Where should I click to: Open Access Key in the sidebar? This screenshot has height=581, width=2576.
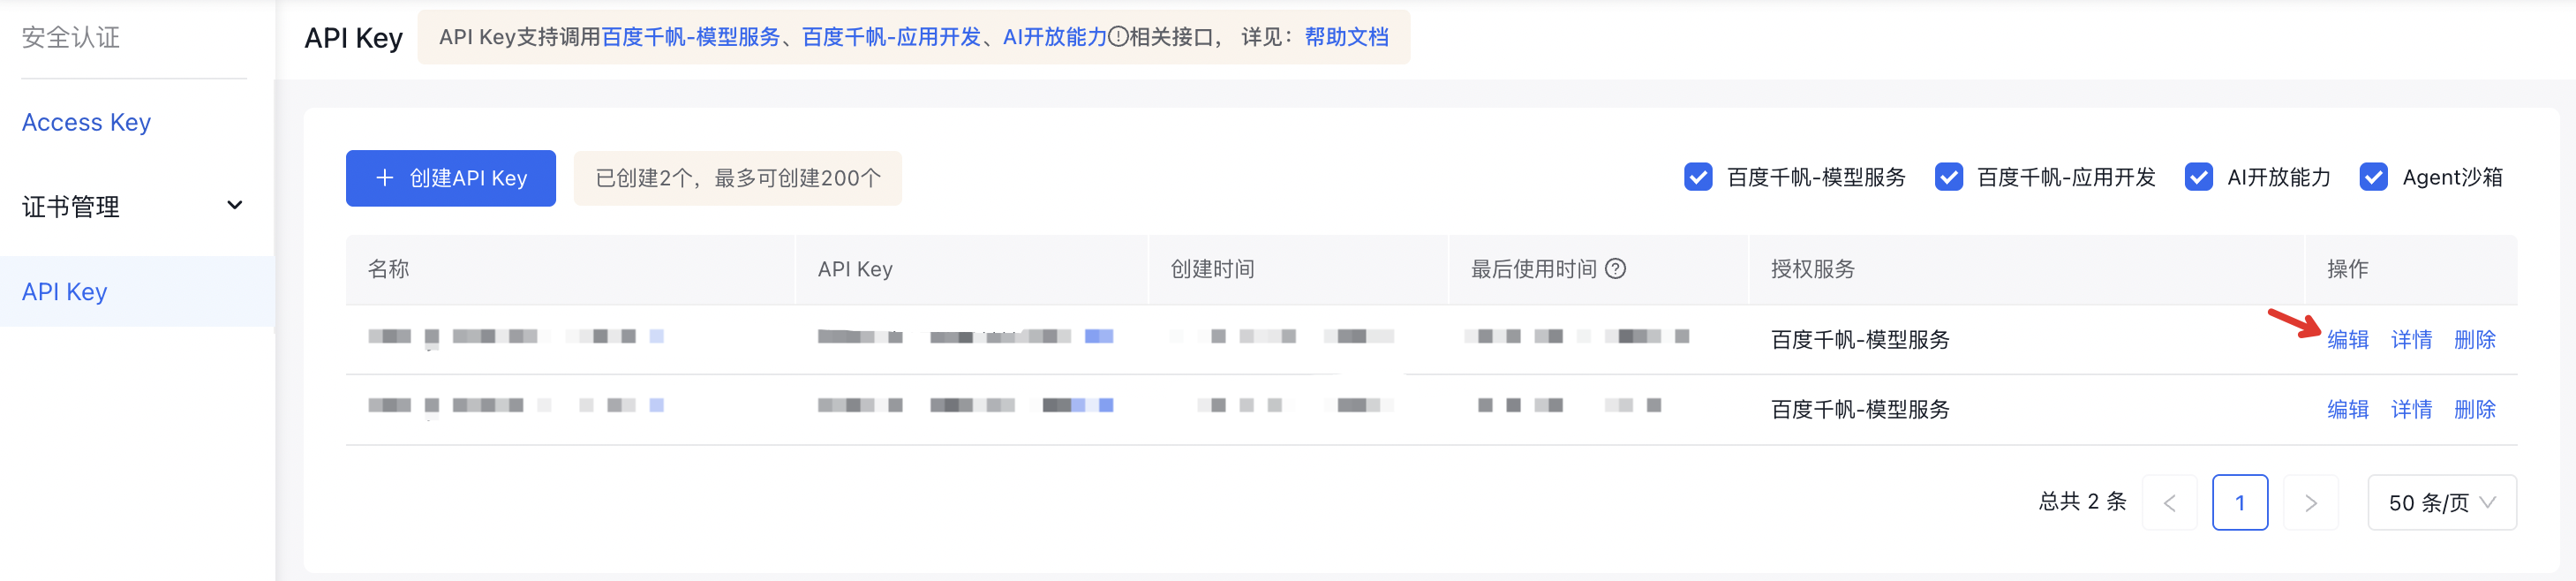click(x=86, y=122)
